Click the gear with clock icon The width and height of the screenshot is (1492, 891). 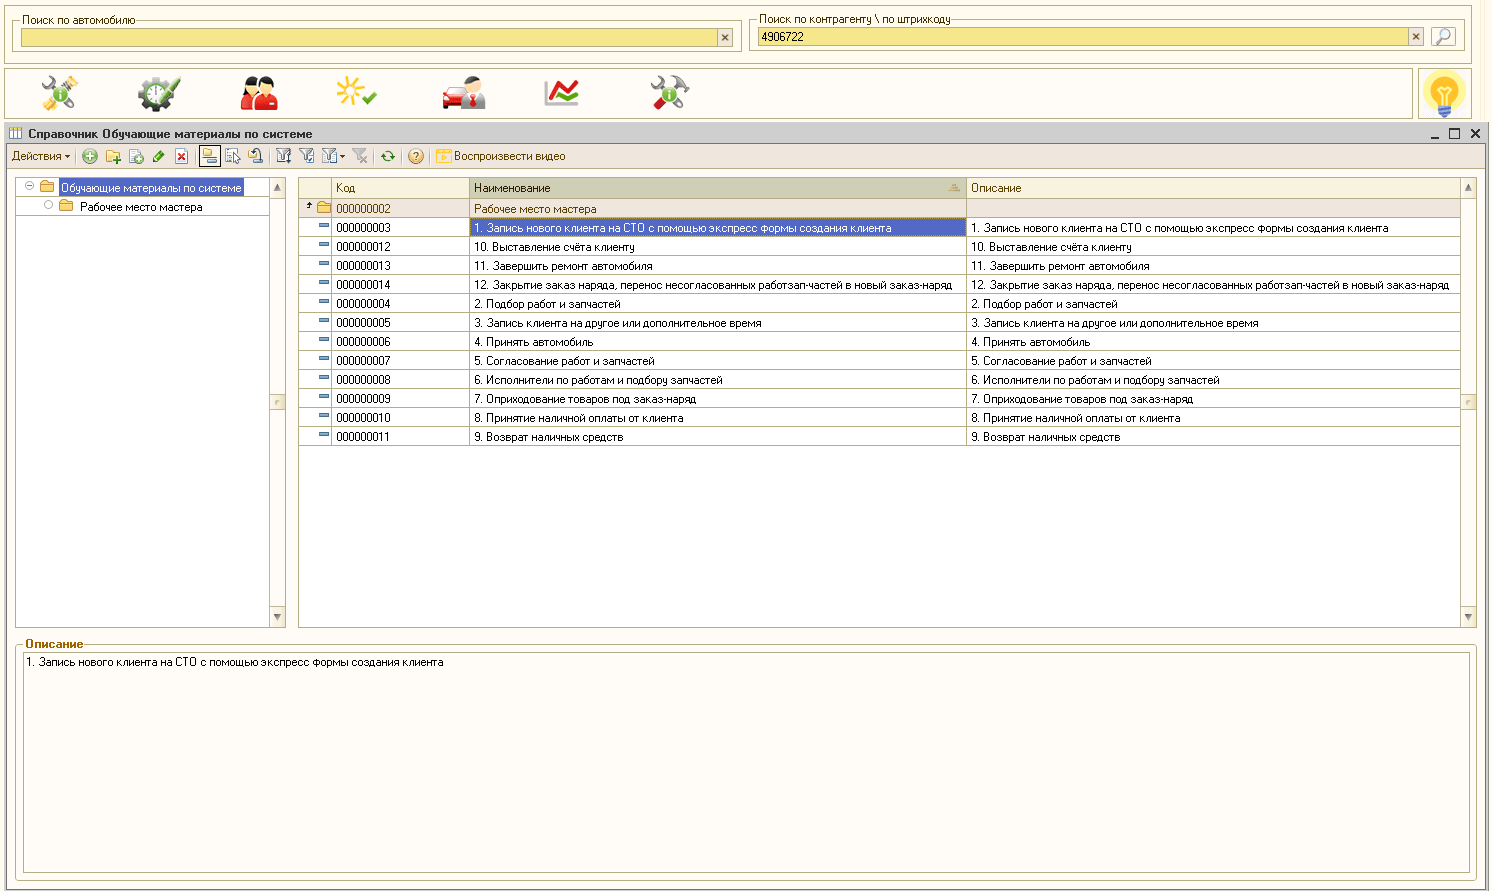[x=158, y=93]
